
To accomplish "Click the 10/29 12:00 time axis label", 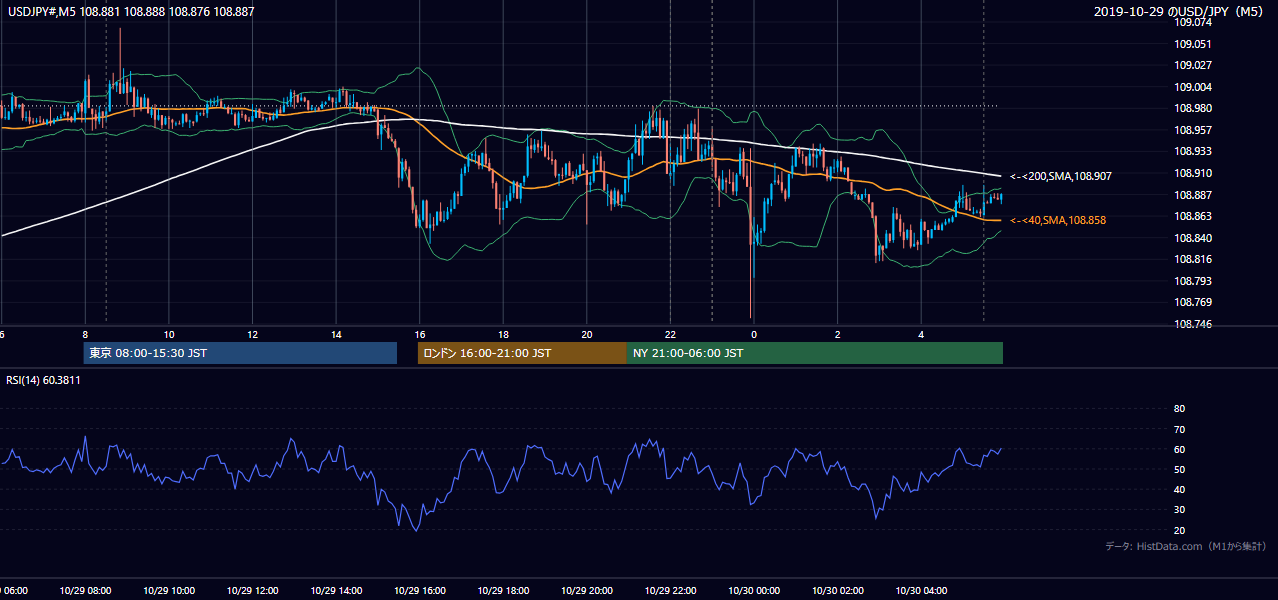I will click(x=253, y=590).
